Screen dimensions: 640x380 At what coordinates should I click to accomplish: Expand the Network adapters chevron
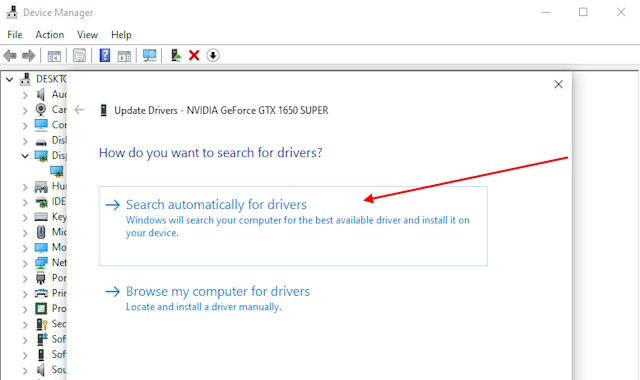[25, 263]
